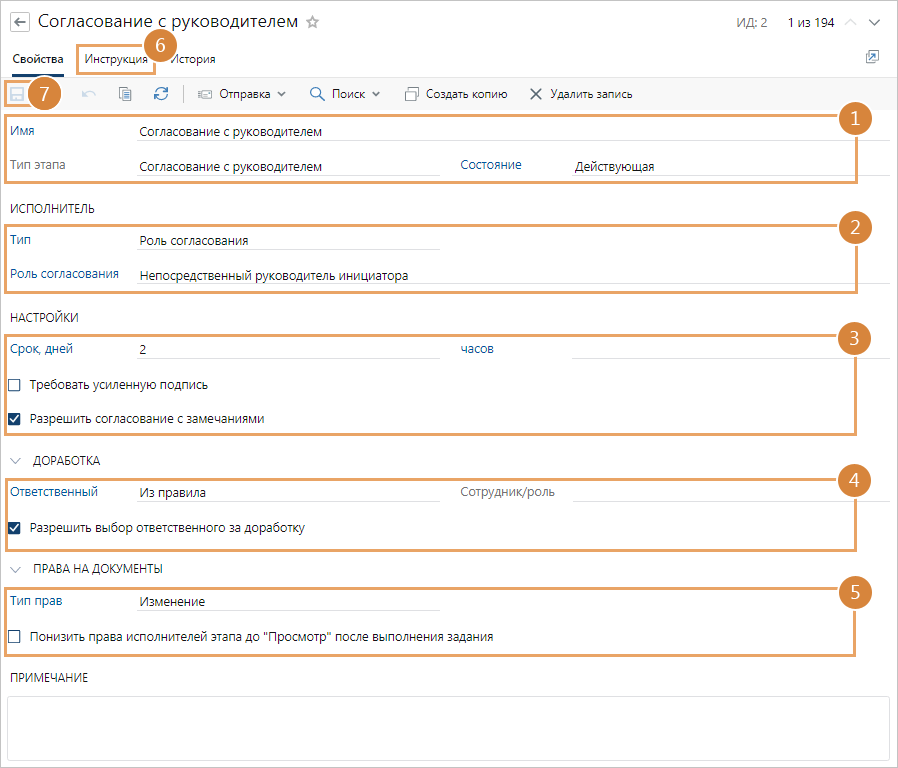Open the 'Инструкция' tab
This screenshot has width=898, height=768.
(116, 59)
